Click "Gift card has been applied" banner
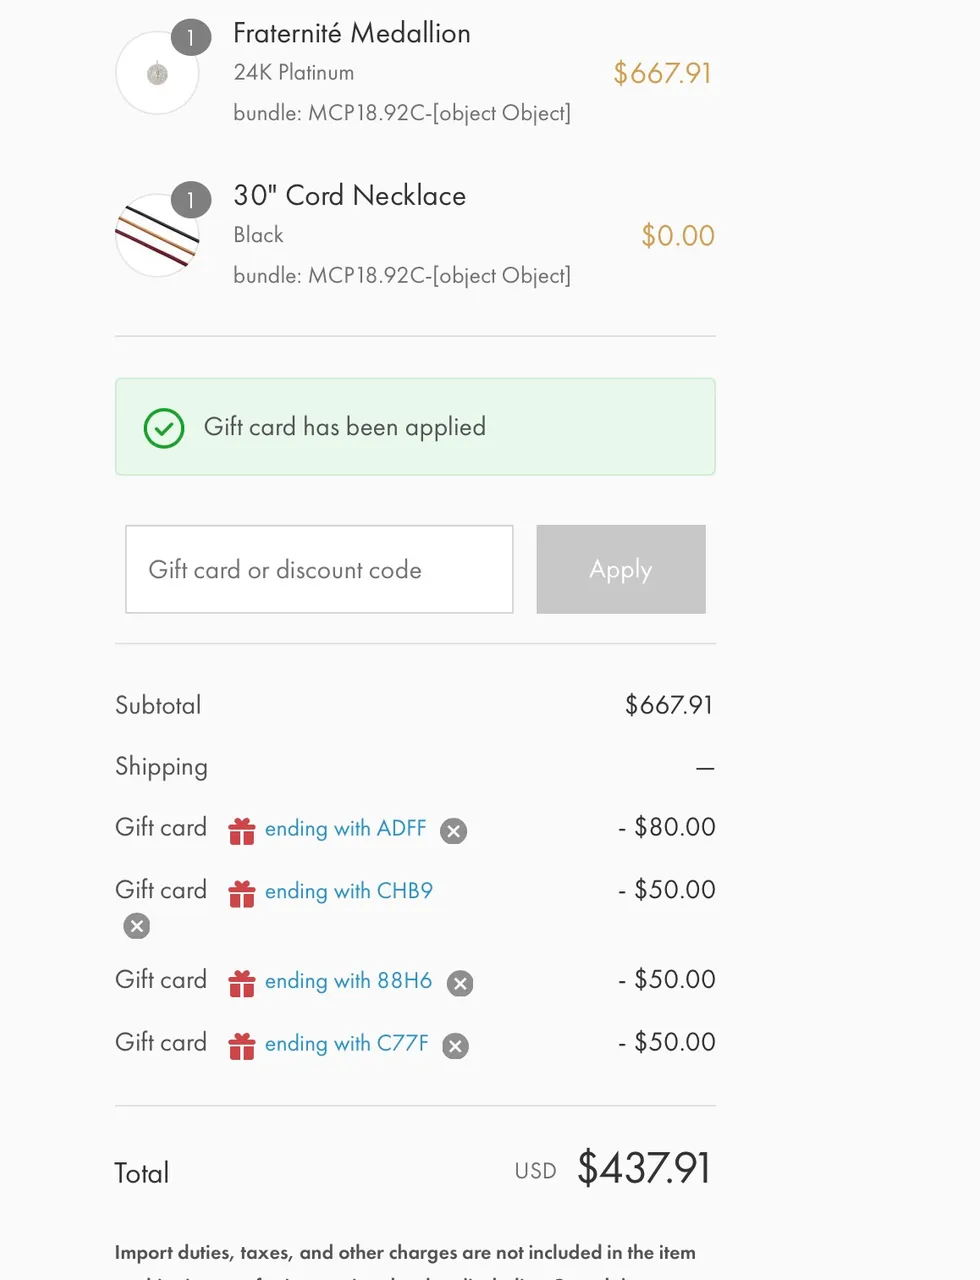 (x=415, y=427)
